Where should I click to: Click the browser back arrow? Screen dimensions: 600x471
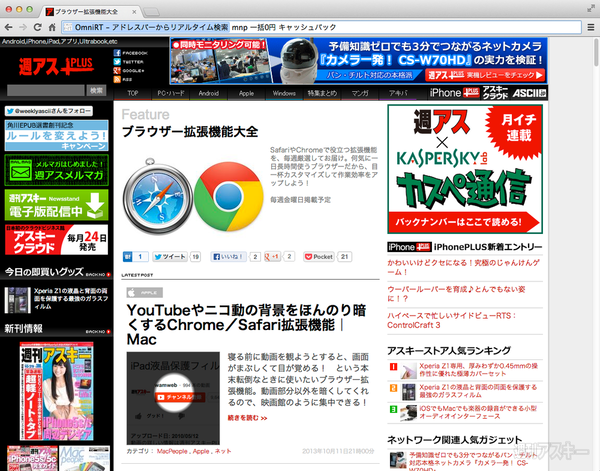8,27
